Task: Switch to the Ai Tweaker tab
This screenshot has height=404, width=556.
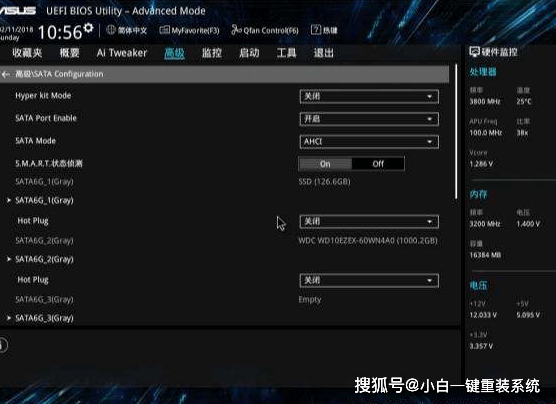Action: coord(122,53)
